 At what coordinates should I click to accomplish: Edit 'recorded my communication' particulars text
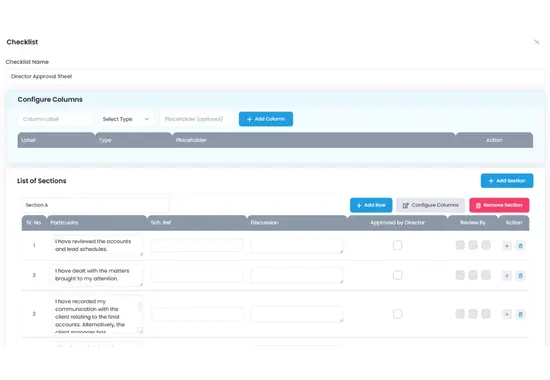click(x=97, y=314)
